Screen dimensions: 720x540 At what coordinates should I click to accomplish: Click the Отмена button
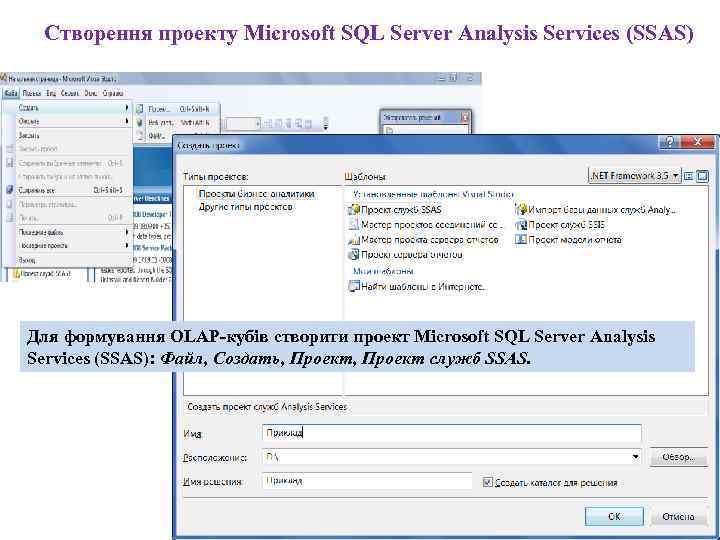pos(678,517)
